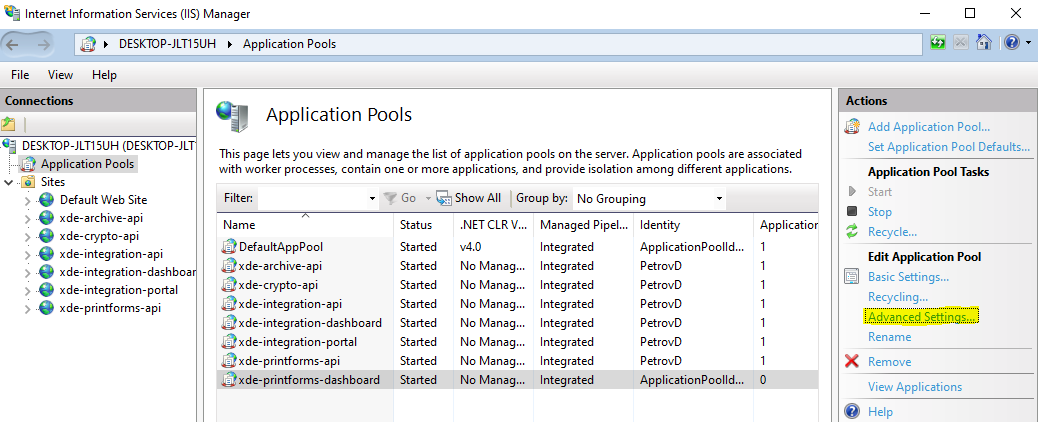Expand xde-archive-api site node

27,218
